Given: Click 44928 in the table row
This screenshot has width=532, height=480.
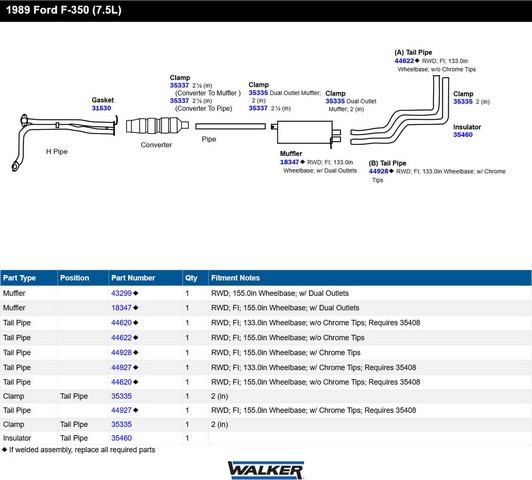Looking at the screenshot, I should pyautogui.click(x=121, y=352).
